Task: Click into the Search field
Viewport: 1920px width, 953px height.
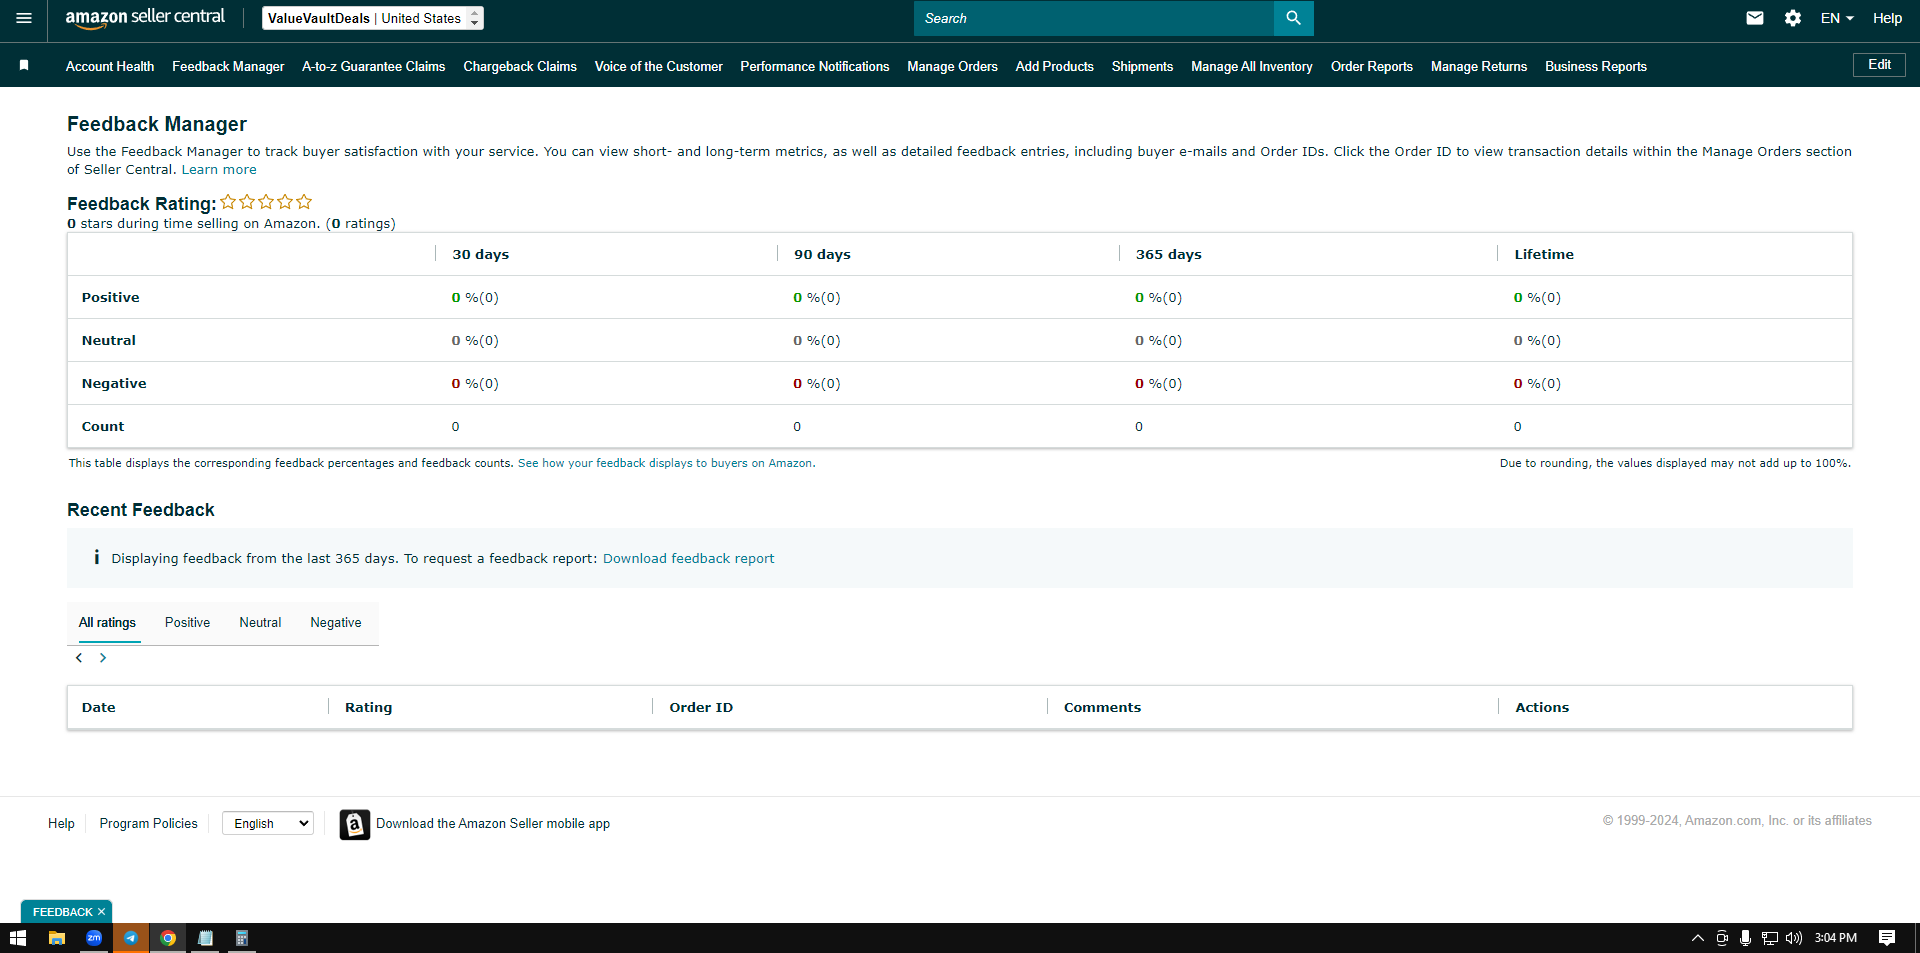Action: click(x=1094, y=18)
